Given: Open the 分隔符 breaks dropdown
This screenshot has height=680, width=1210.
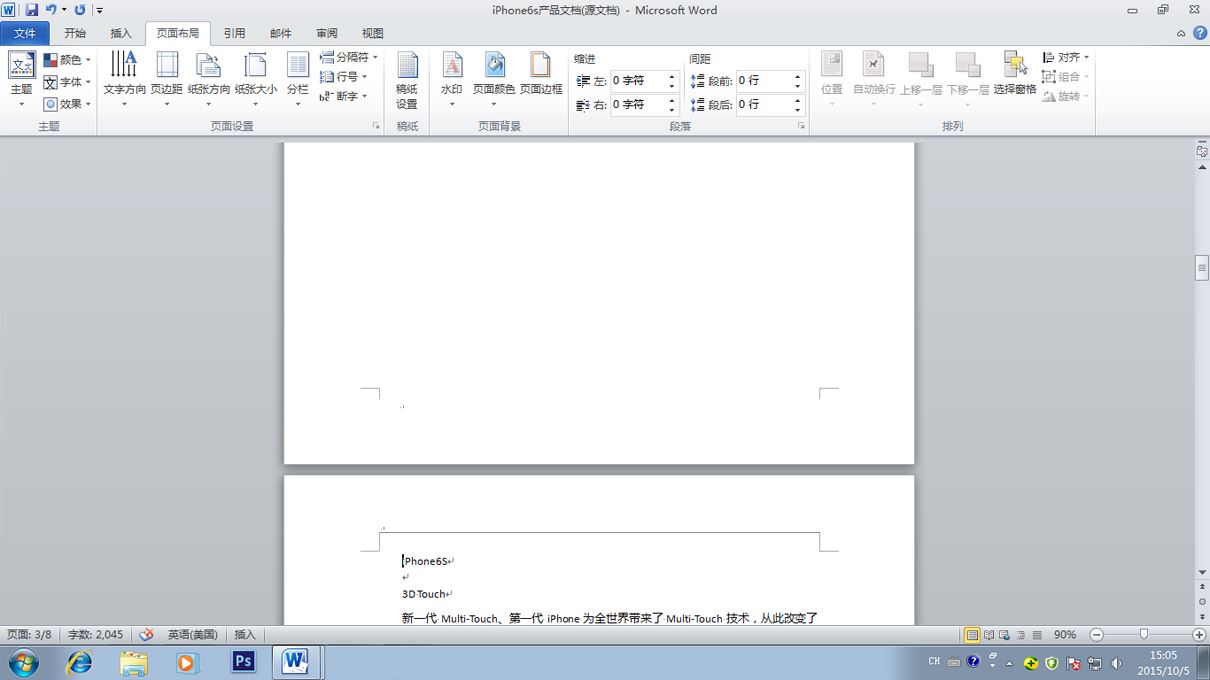Looking at the screenshot, I should coord(348,58).
